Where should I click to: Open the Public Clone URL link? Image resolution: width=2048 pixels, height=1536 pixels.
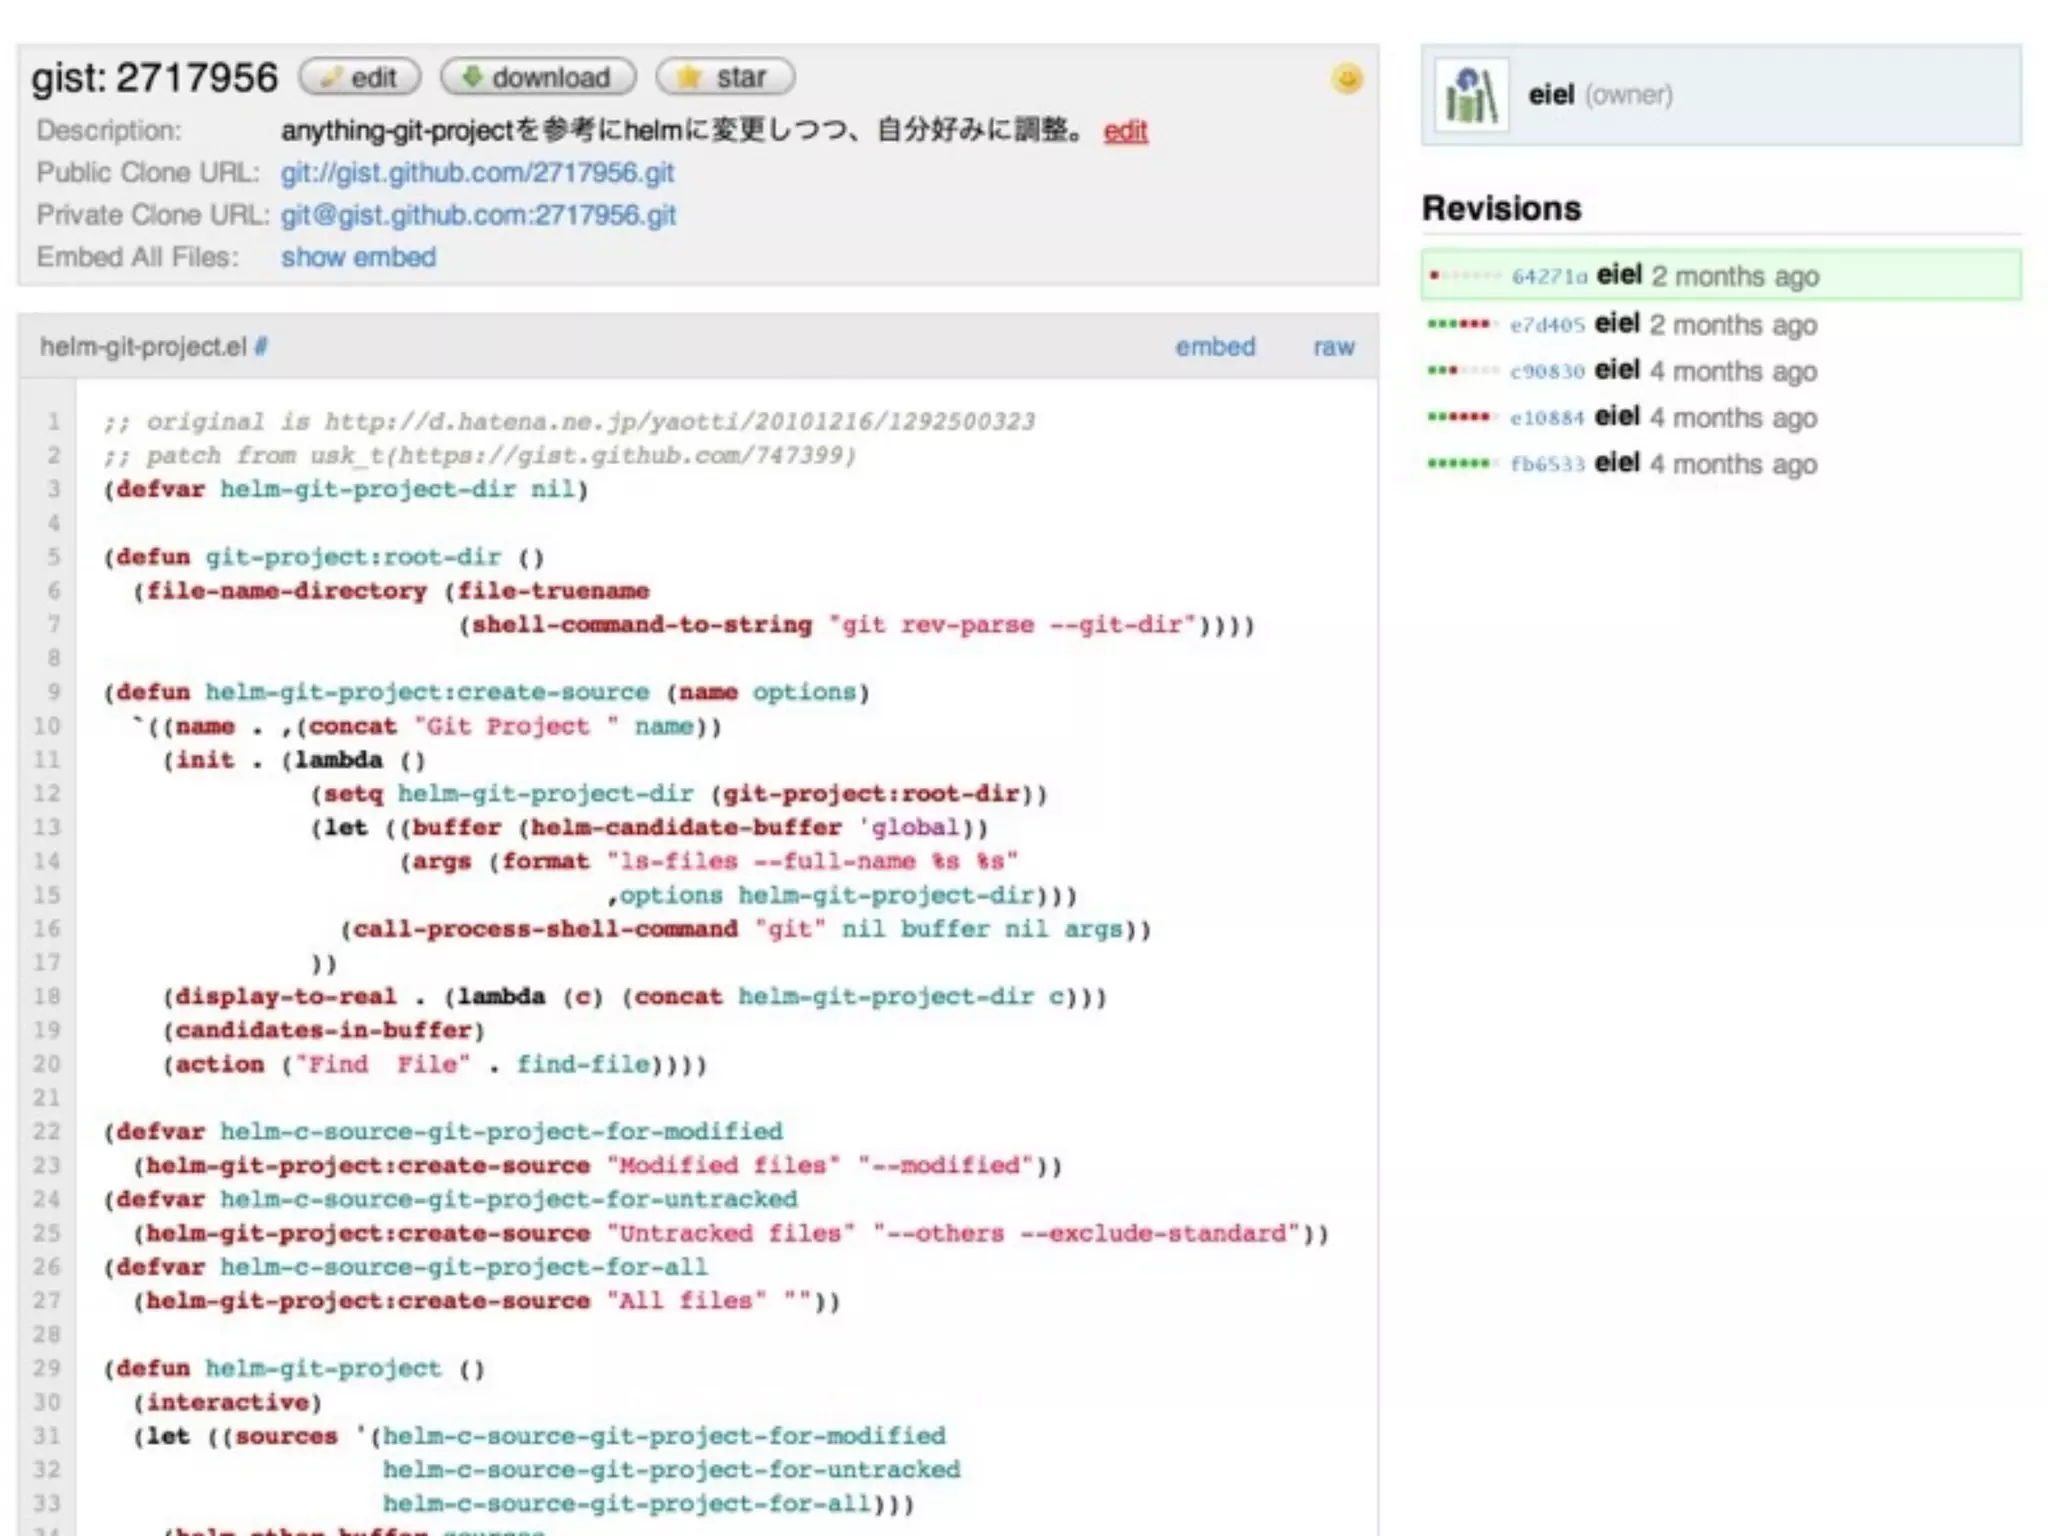click(477, 173)
